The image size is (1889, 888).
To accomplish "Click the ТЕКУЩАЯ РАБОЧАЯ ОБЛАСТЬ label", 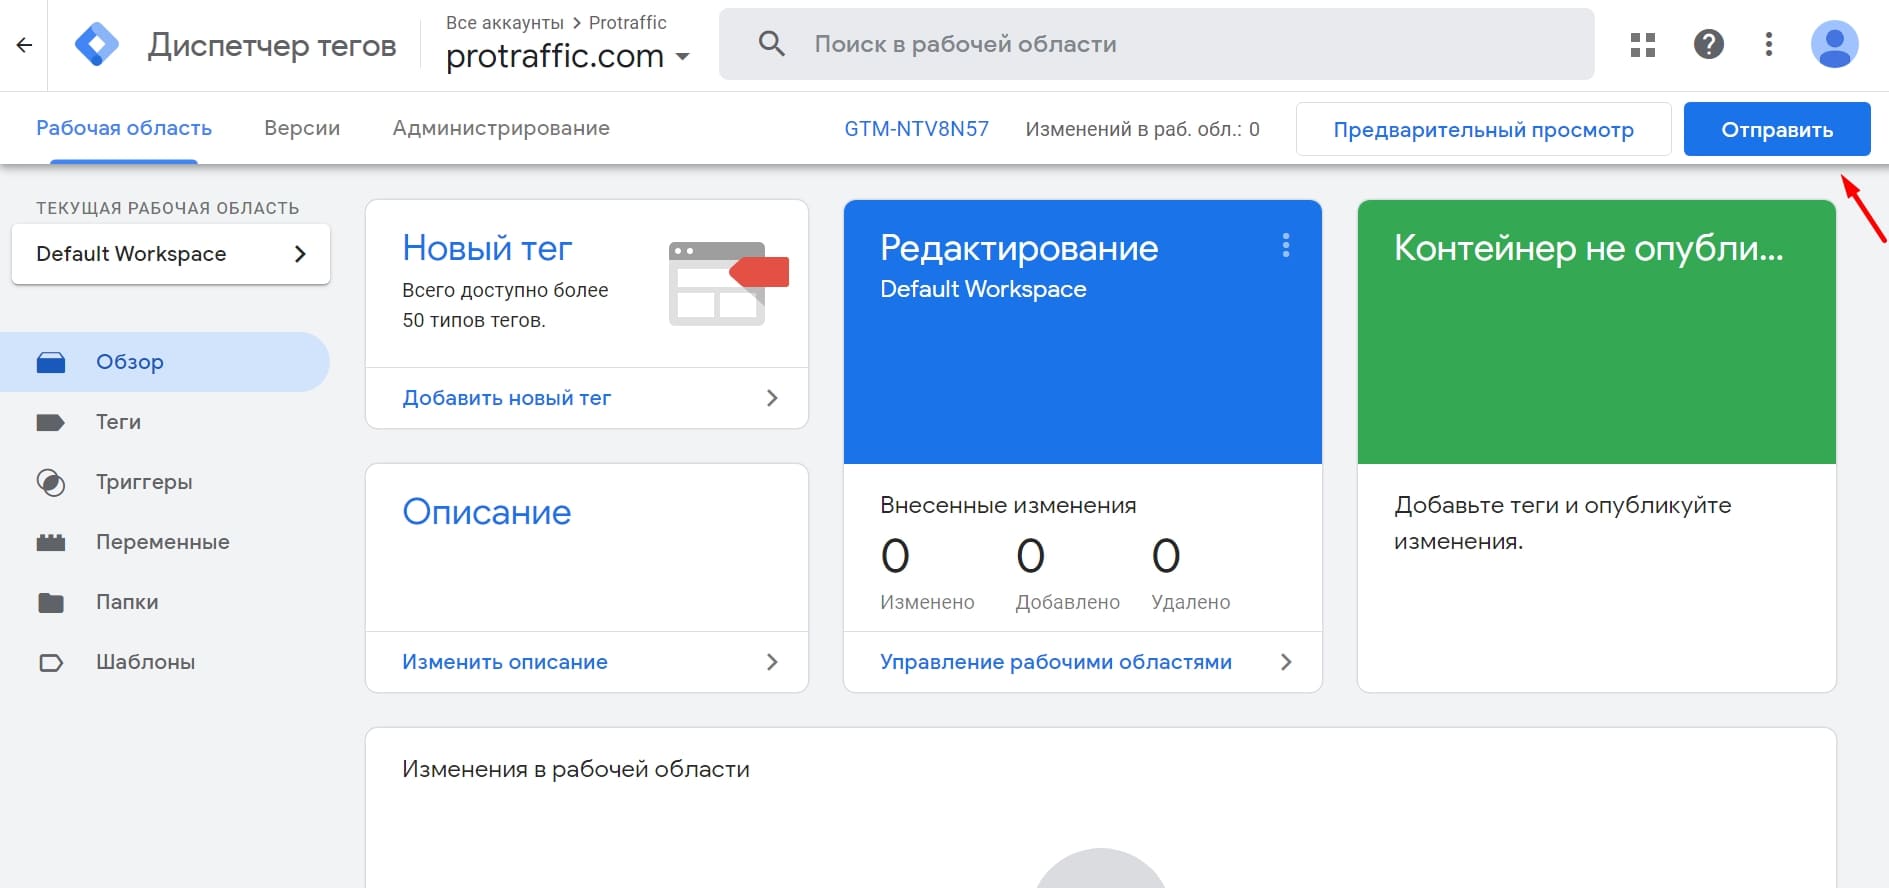I will (168, 208).
